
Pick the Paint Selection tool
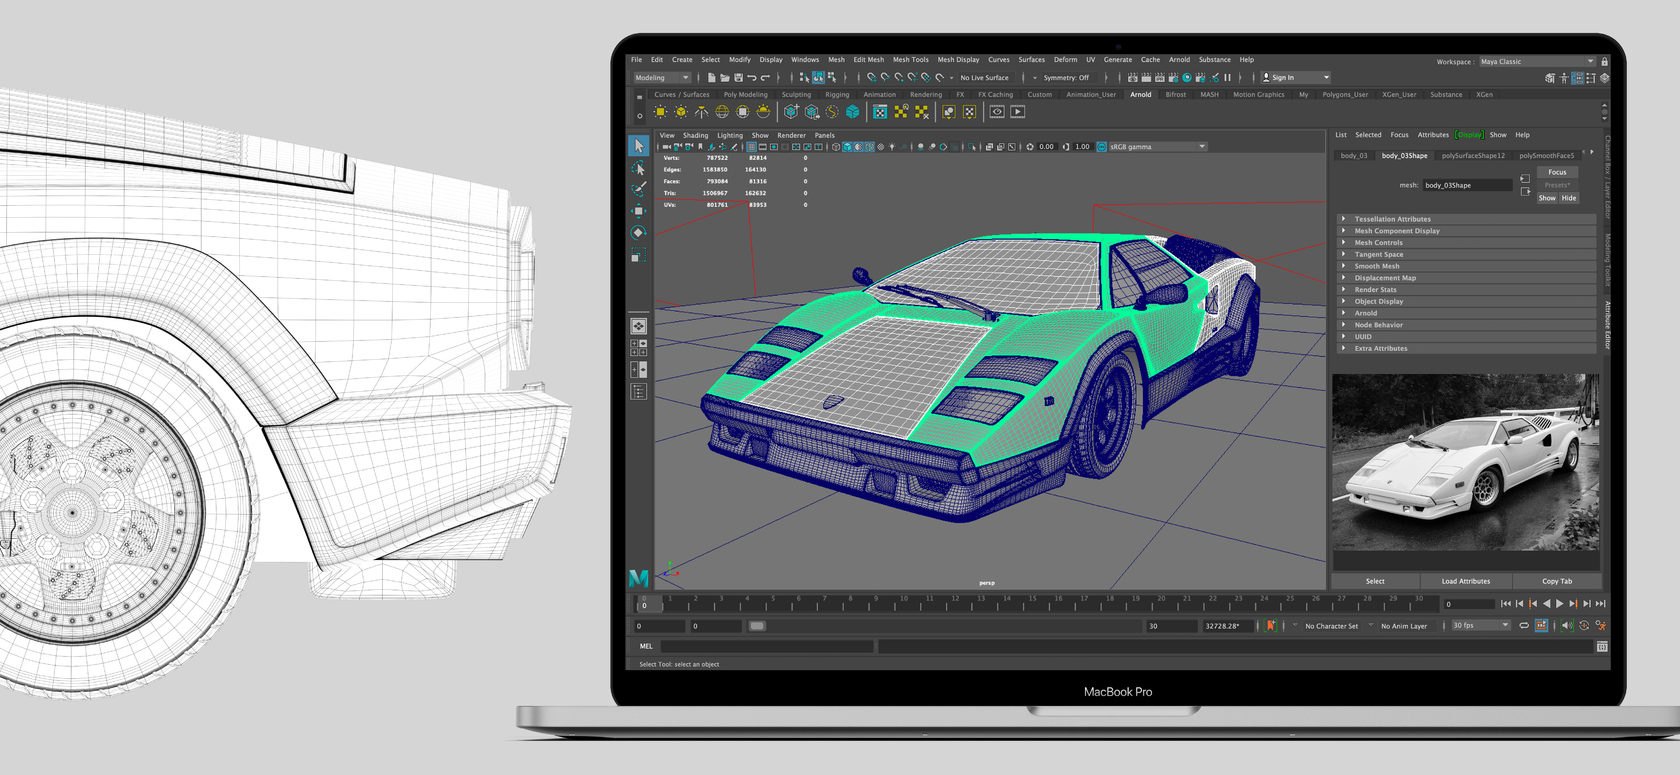[x=638, y=188]
